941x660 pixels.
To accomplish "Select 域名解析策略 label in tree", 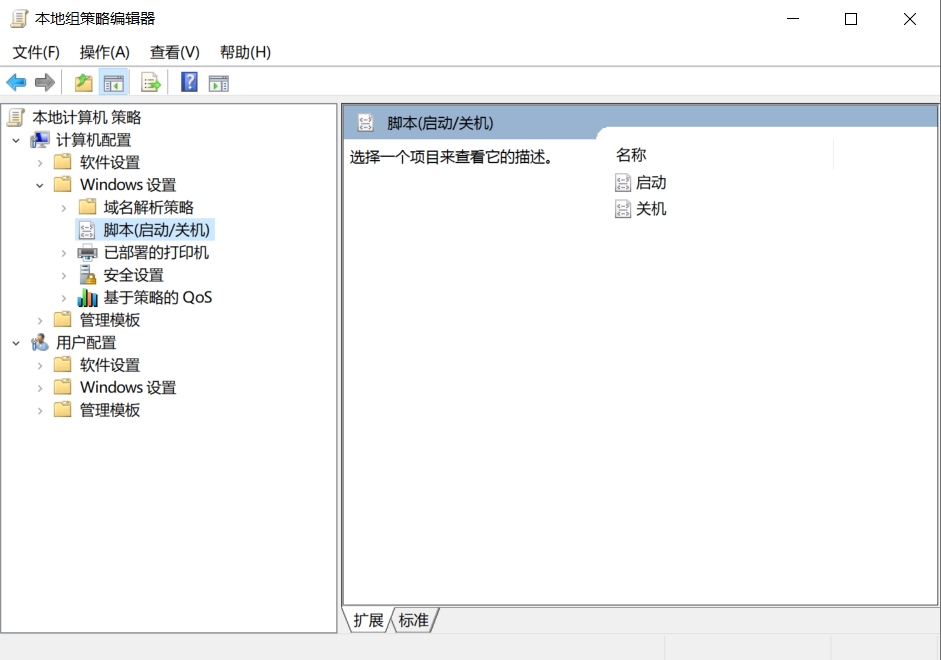I will (149, 207).
